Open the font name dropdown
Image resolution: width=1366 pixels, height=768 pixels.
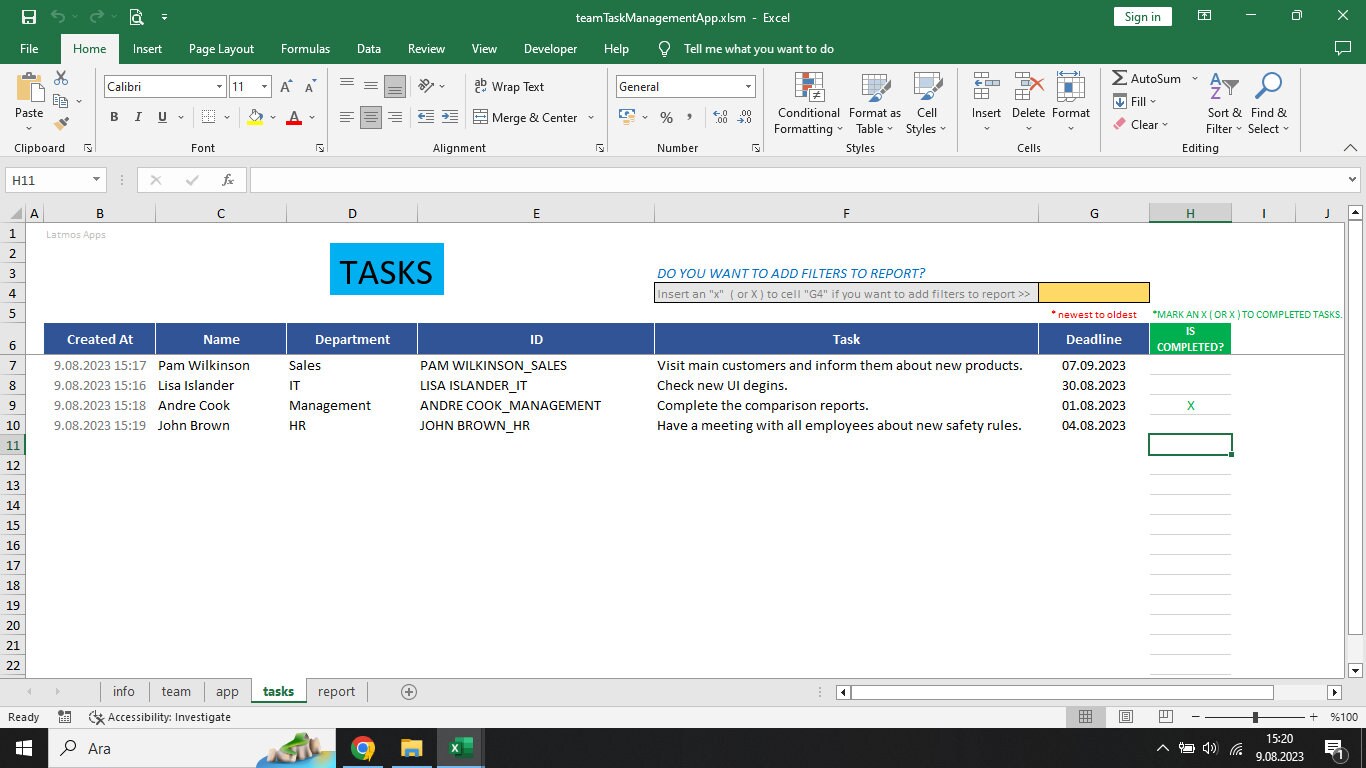pyautogui.click(x=221, y=87)
